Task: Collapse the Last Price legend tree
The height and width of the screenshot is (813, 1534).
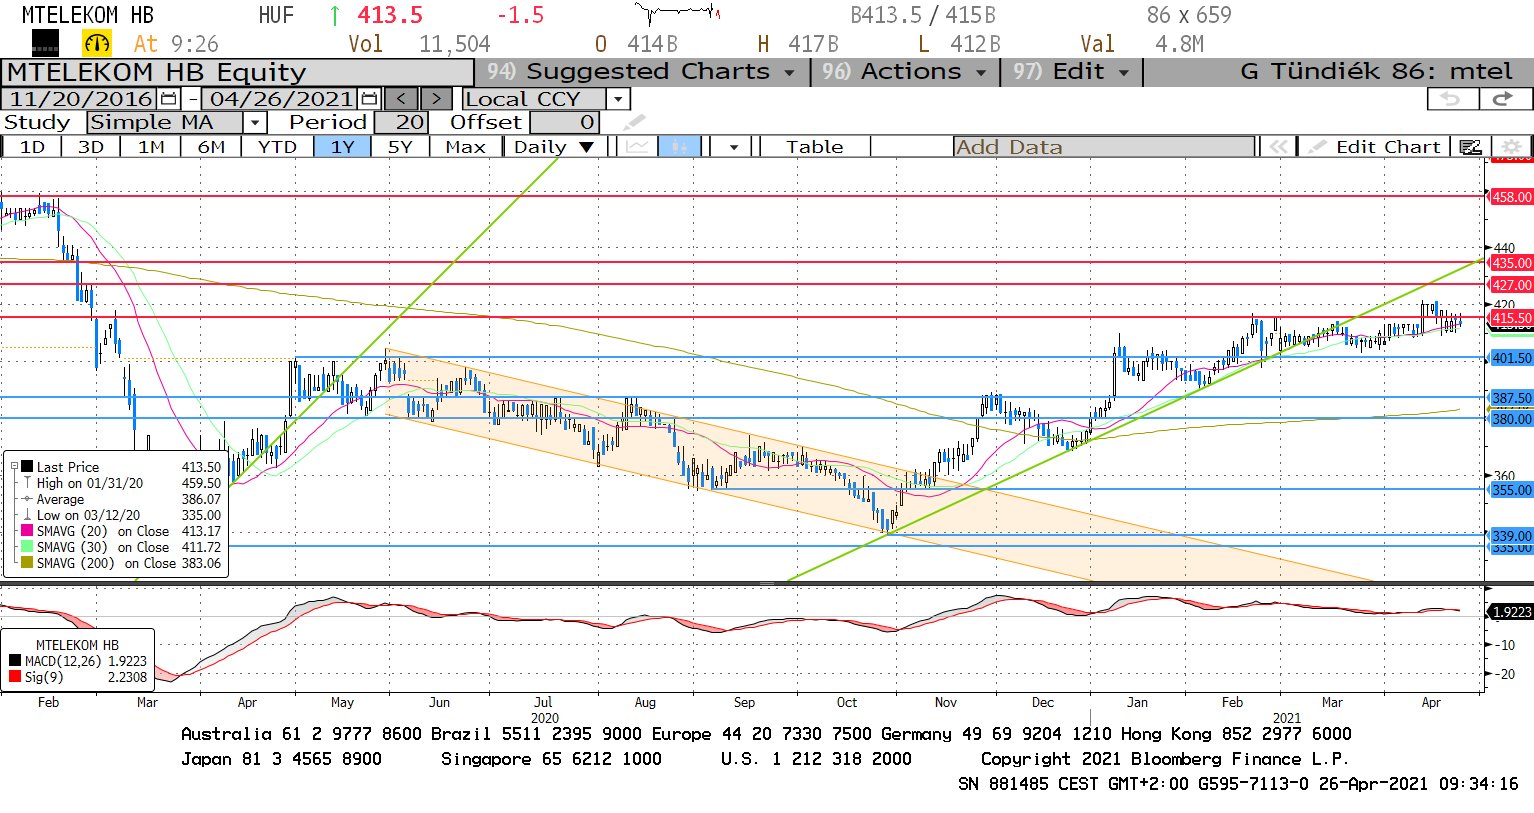Action: coord(13,467)
